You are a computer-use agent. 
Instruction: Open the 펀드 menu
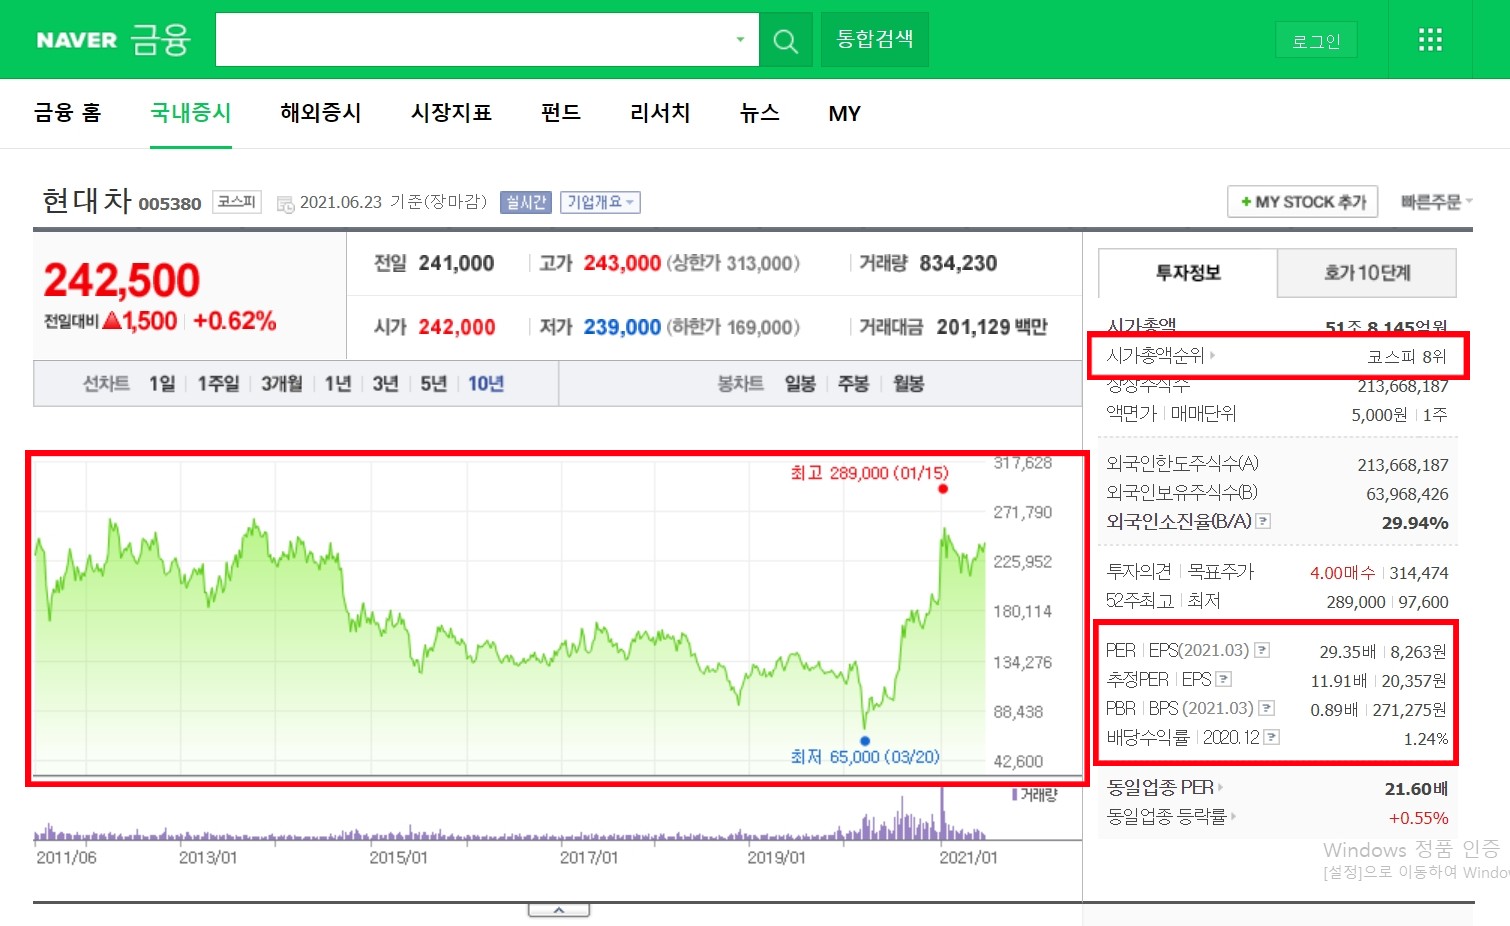click(x=561, y=113)
